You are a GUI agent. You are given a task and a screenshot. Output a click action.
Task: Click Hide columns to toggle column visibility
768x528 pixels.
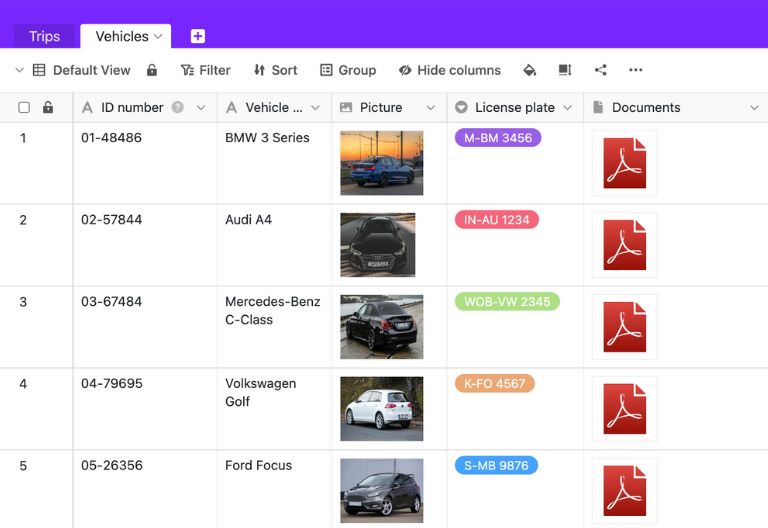449,70
